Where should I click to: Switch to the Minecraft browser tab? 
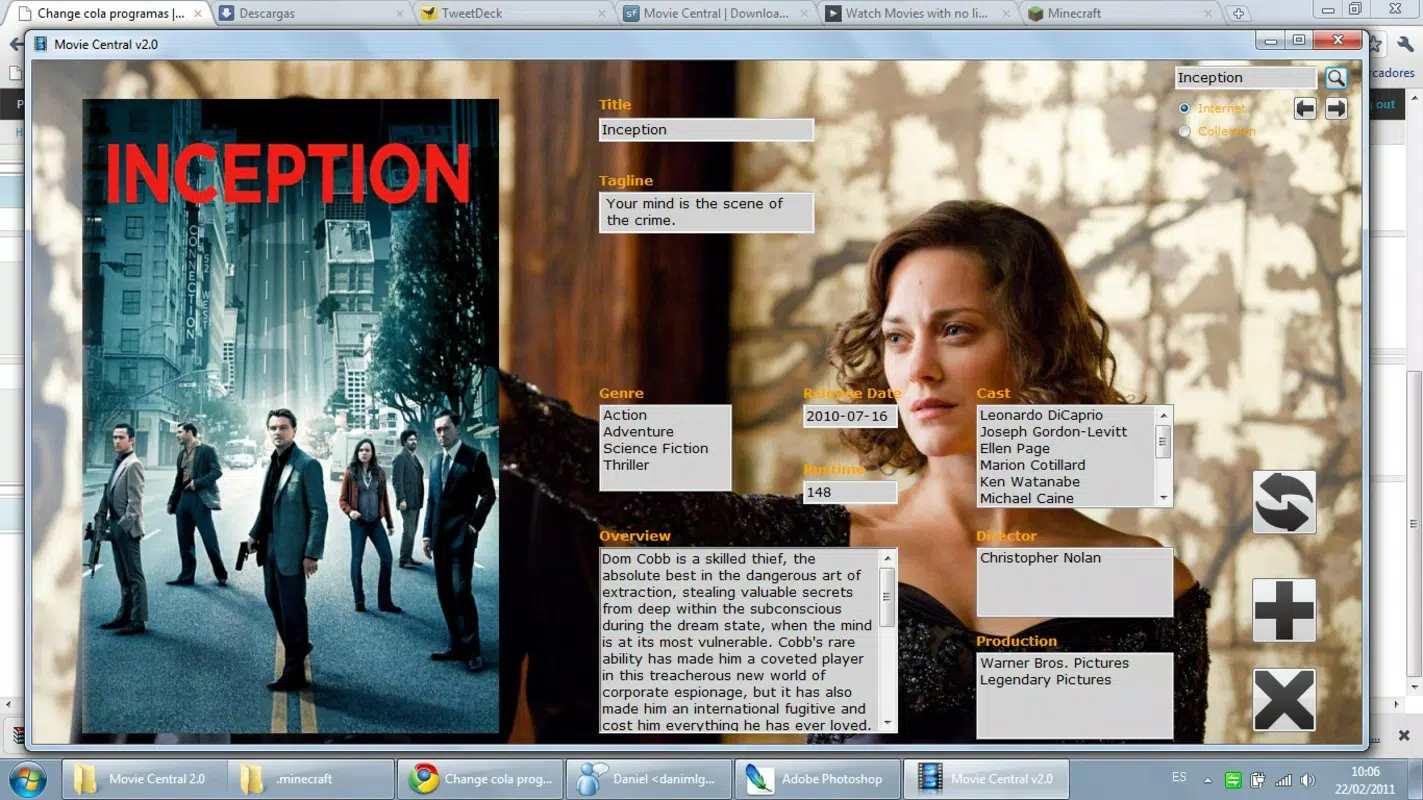coord(1121,13)
